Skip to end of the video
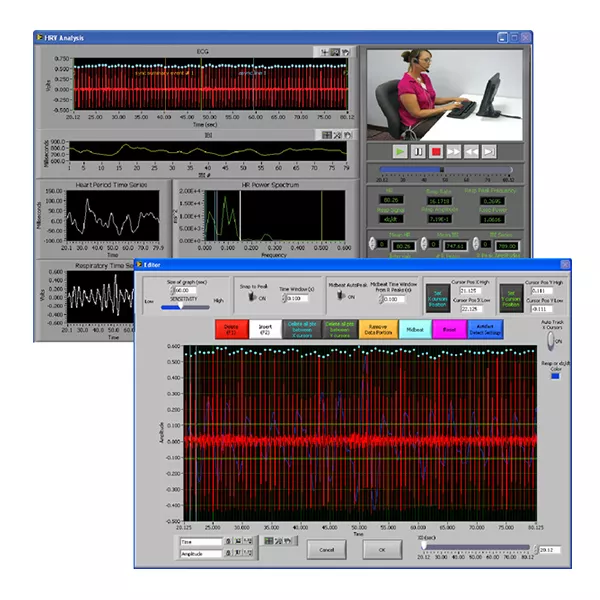 point(489,152)
